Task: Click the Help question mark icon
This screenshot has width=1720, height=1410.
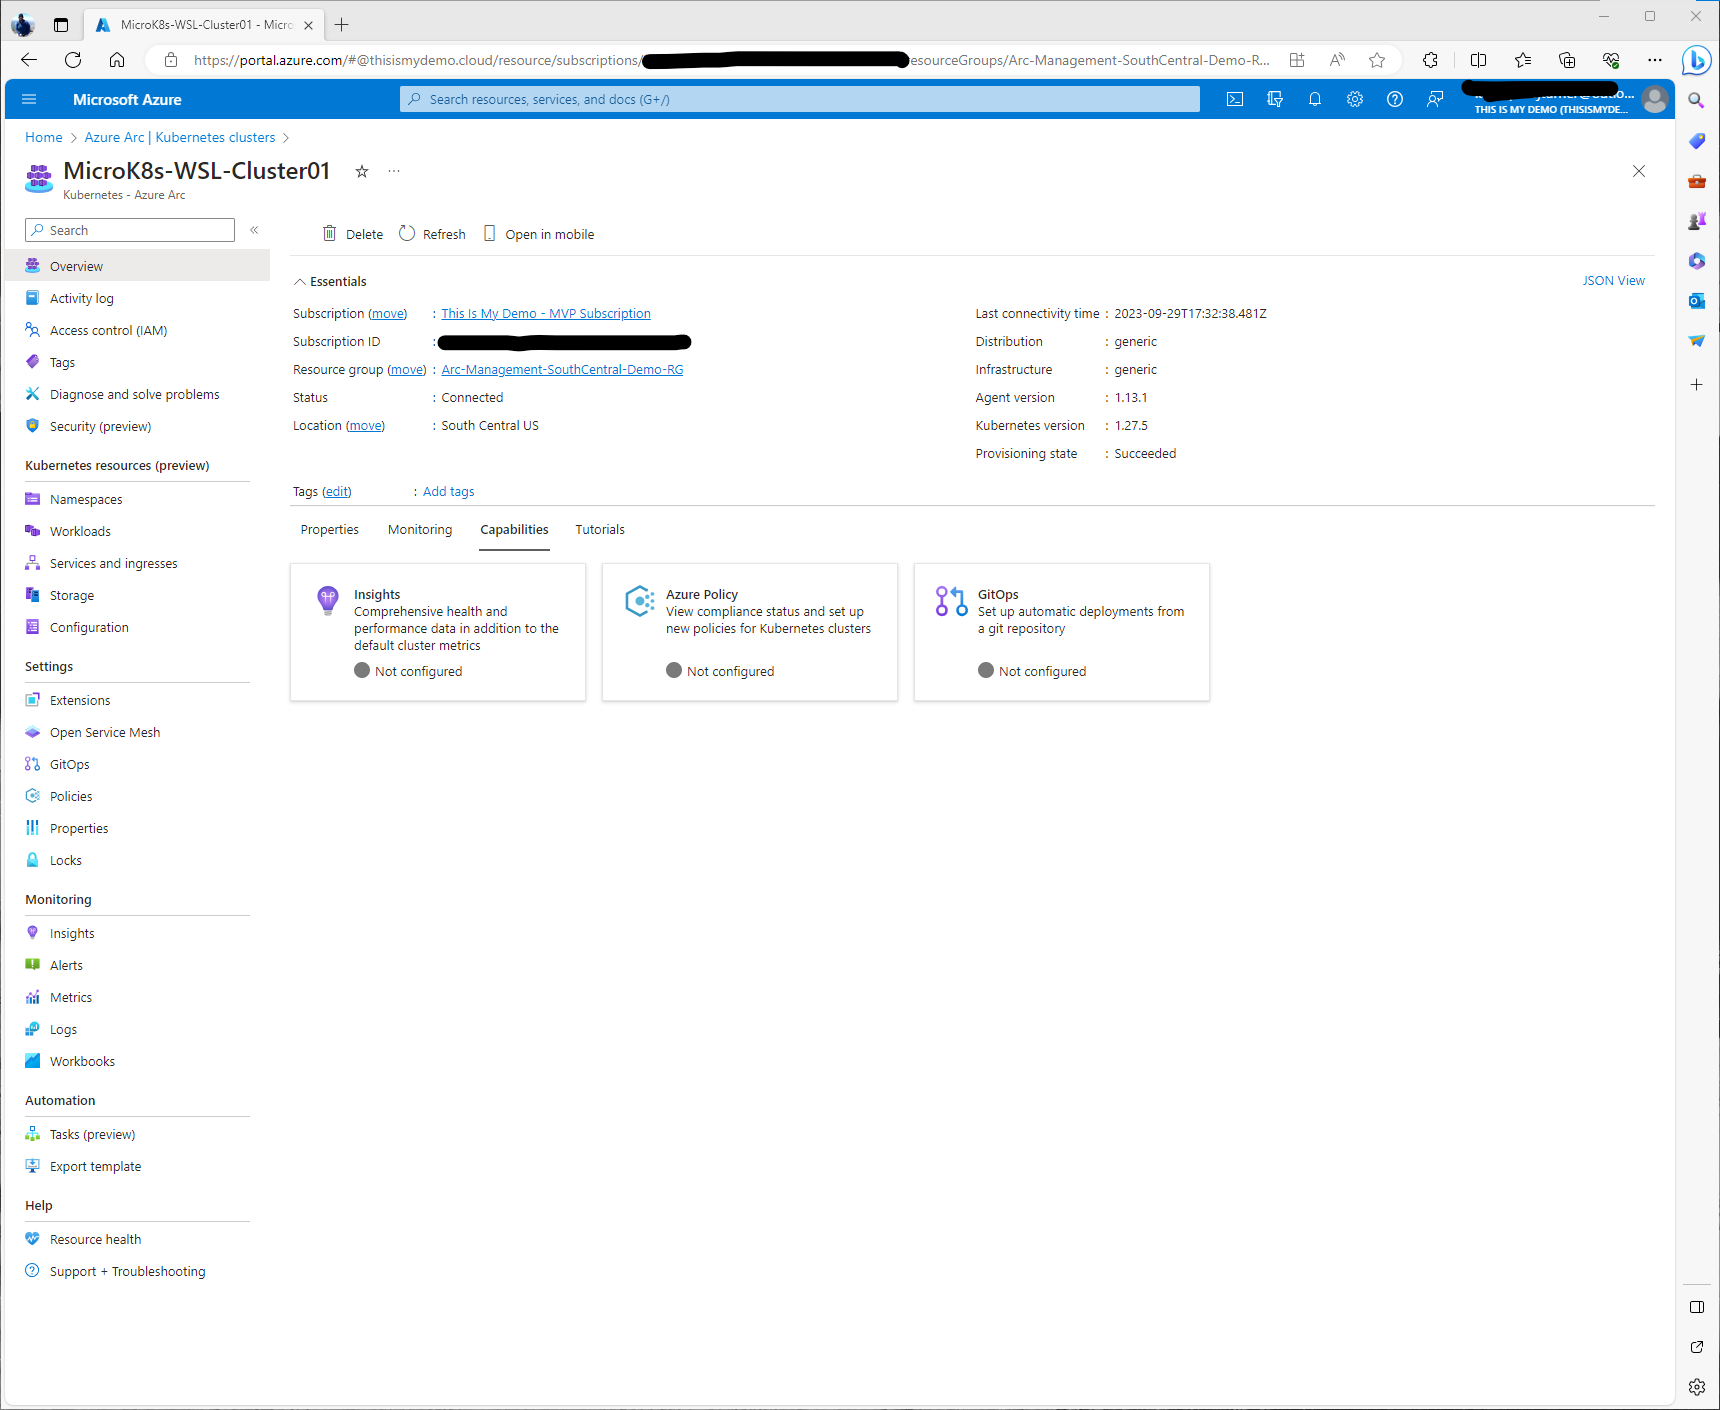Action: point(1395,99)
